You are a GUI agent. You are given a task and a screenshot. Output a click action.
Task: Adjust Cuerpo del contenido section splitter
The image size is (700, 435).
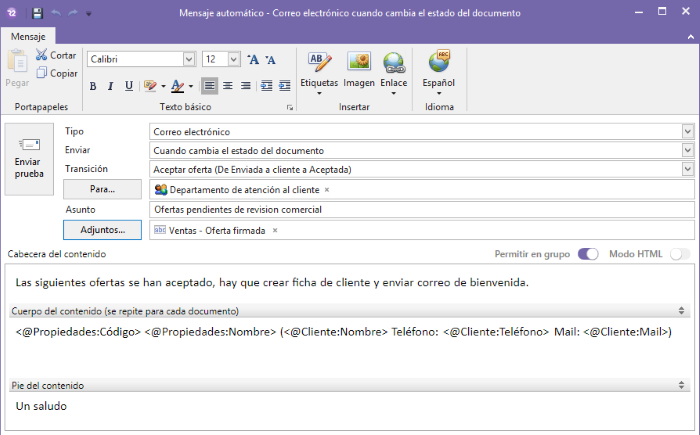(681, 311)
